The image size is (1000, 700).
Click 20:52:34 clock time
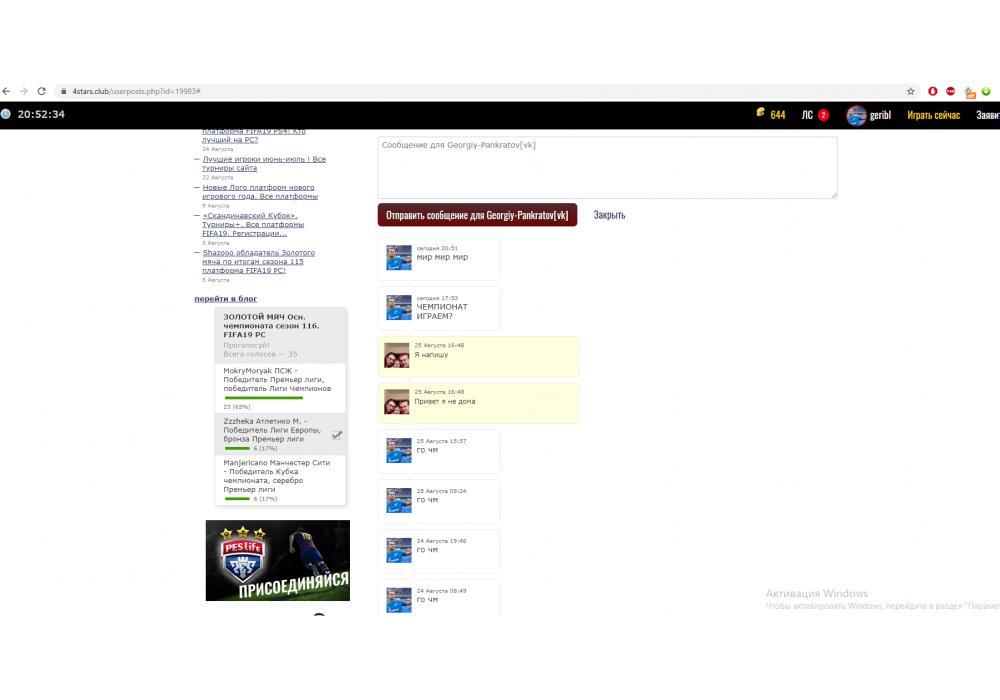(x=41, y=114)
